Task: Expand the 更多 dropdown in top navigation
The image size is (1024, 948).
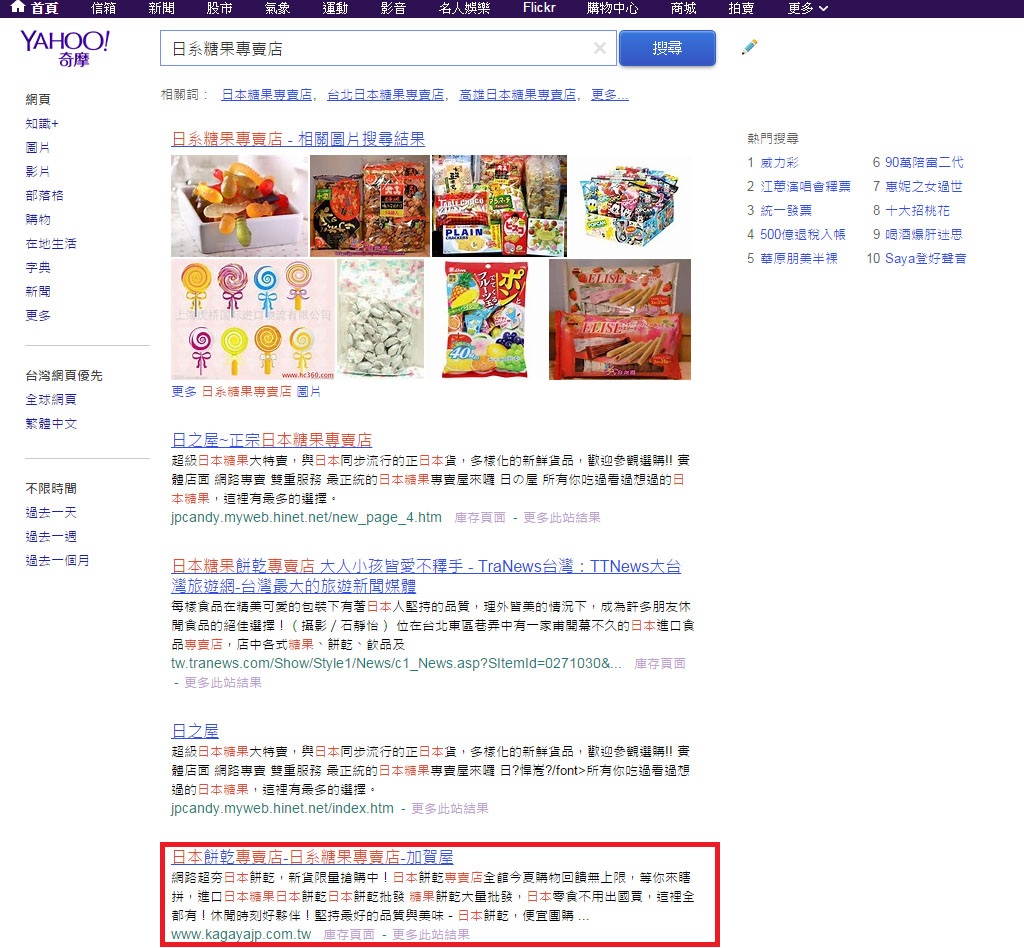Action: tap(808, 8)
